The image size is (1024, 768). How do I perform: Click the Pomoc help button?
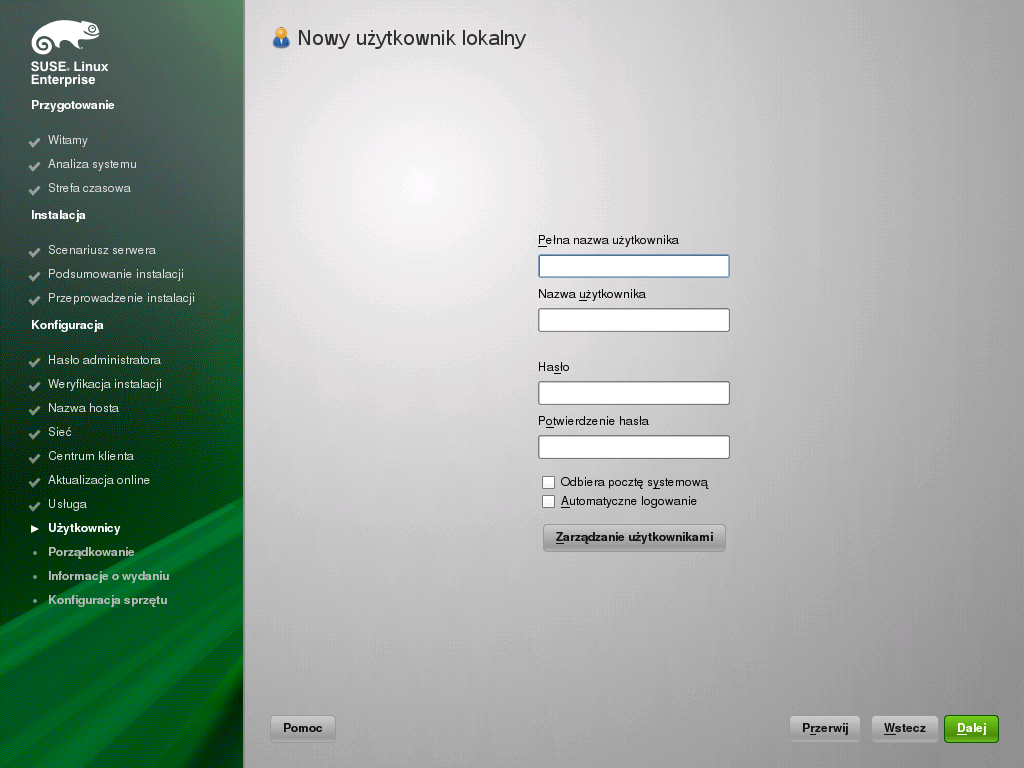pyautogui.click(x=302, y=728)
